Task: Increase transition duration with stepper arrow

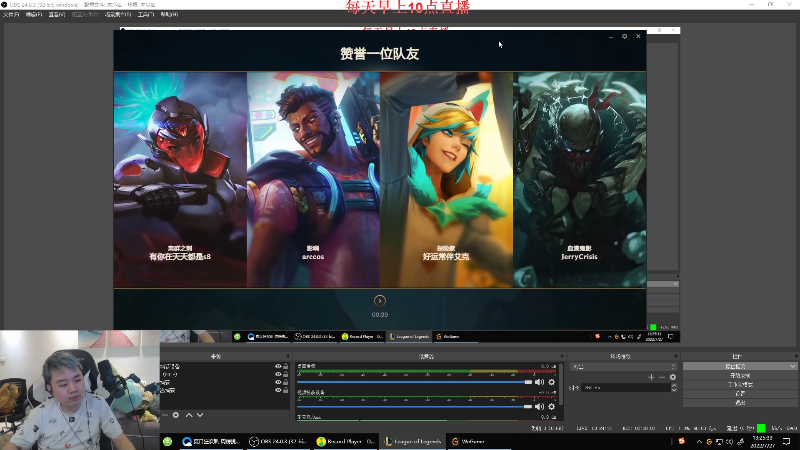Action: coord(674,386)
